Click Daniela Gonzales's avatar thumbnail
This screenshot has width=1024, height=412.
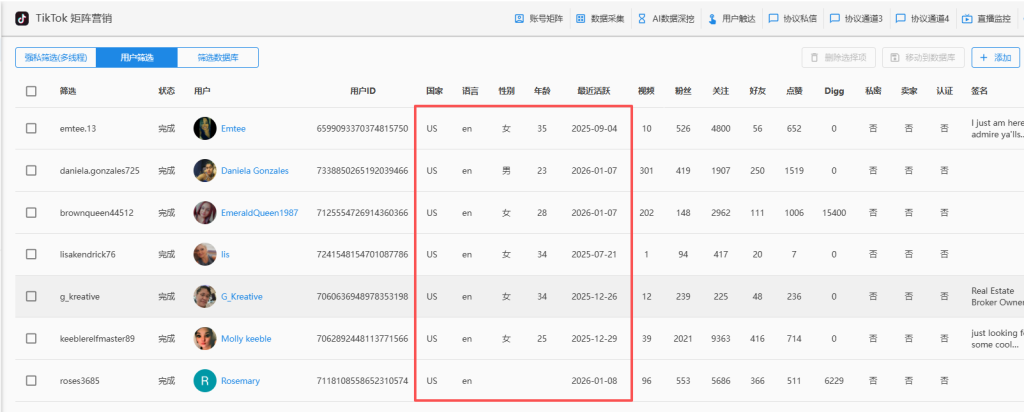tap(205, 170)
